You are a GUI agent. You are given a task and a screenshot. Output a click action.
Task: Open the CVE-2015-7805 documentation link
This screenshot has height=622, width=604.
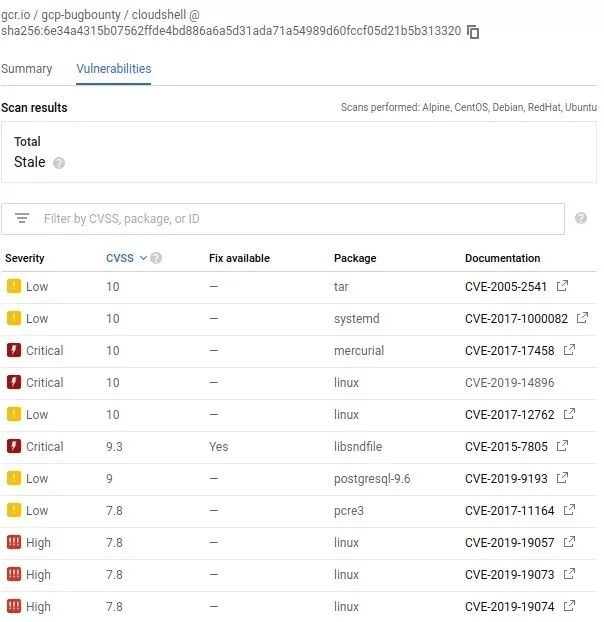[506, 447]
